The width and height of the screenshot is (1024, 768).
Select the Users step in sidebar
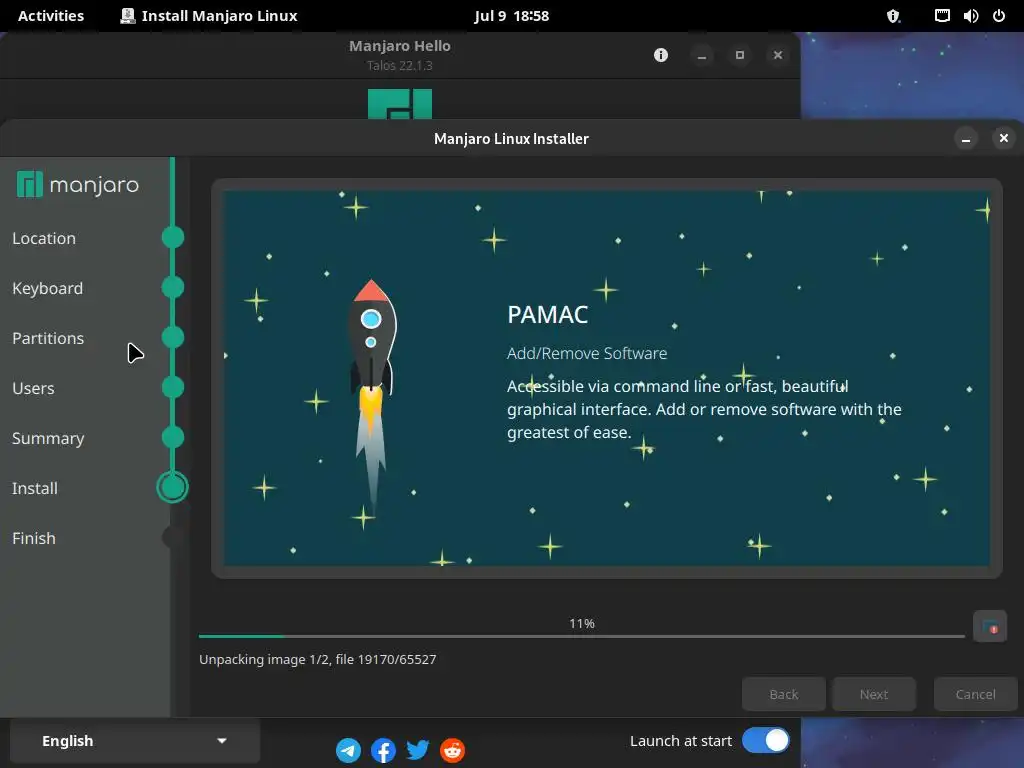(x=33, y=388)
